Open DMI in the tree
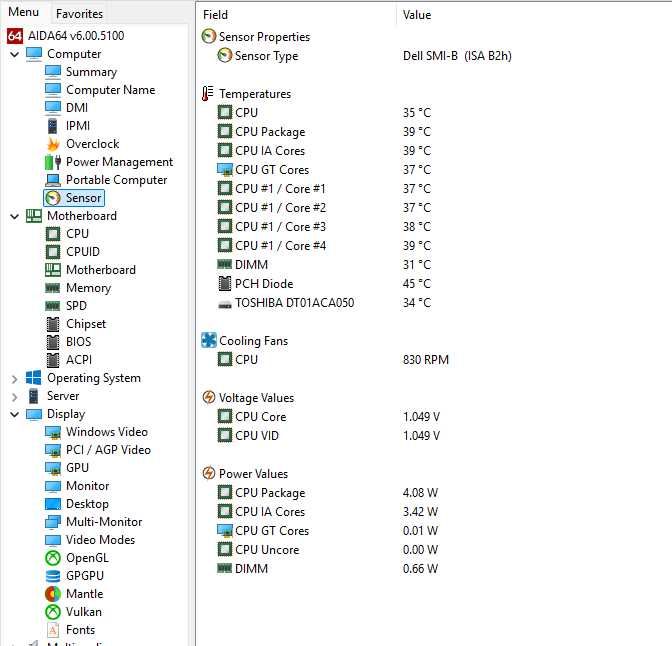 [77, 108]
